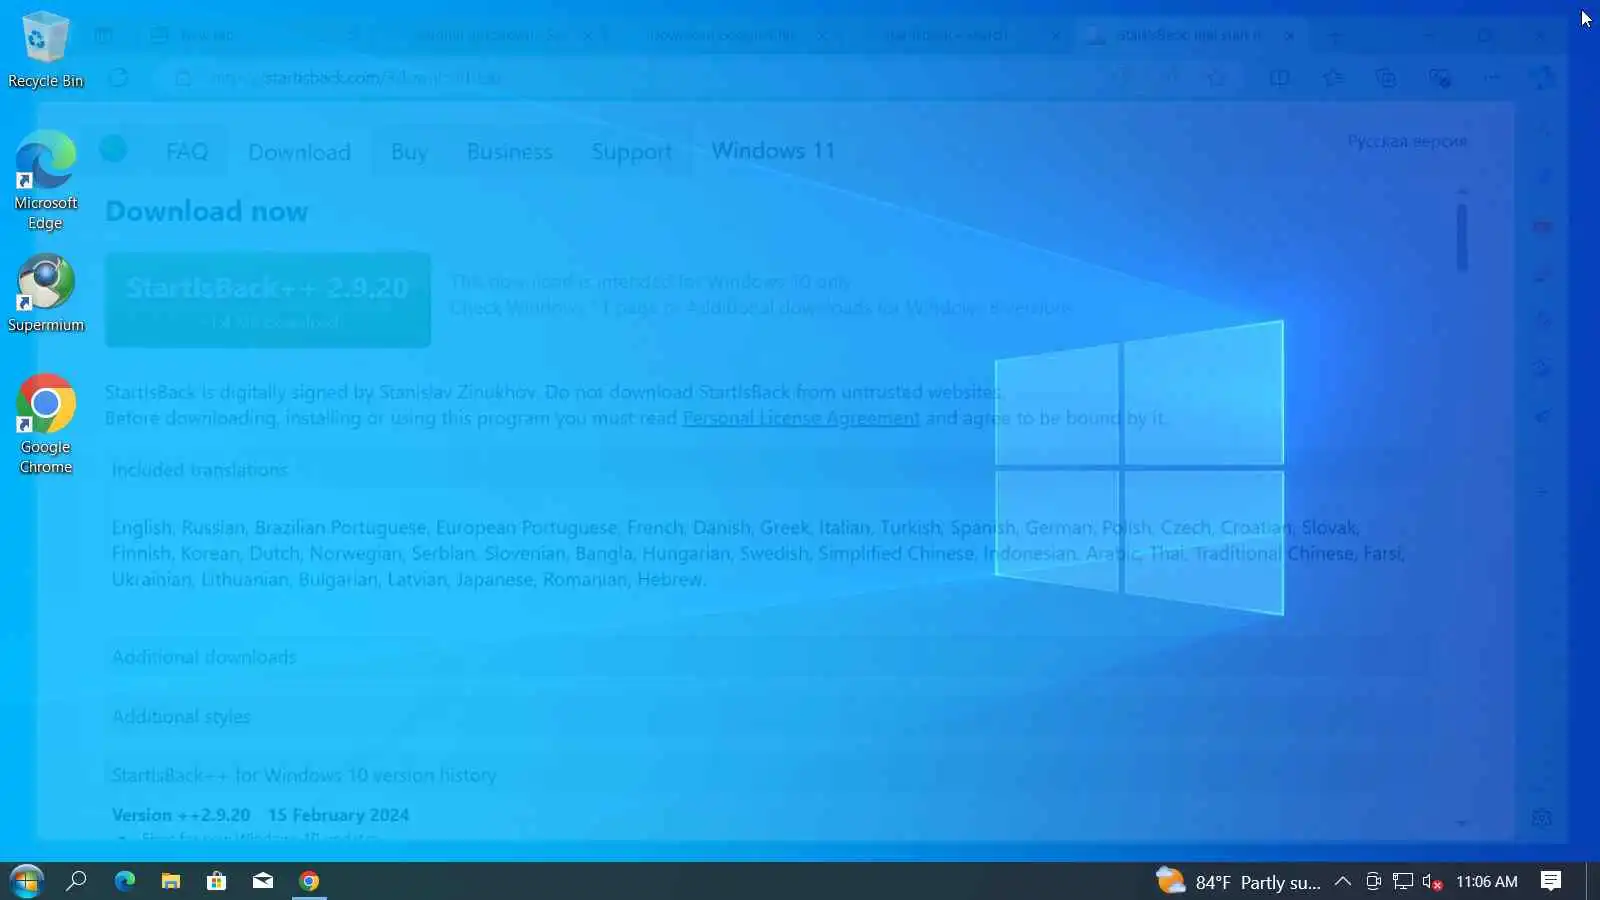Open the Action Center notifications icon

click(x=1551, y=881)
